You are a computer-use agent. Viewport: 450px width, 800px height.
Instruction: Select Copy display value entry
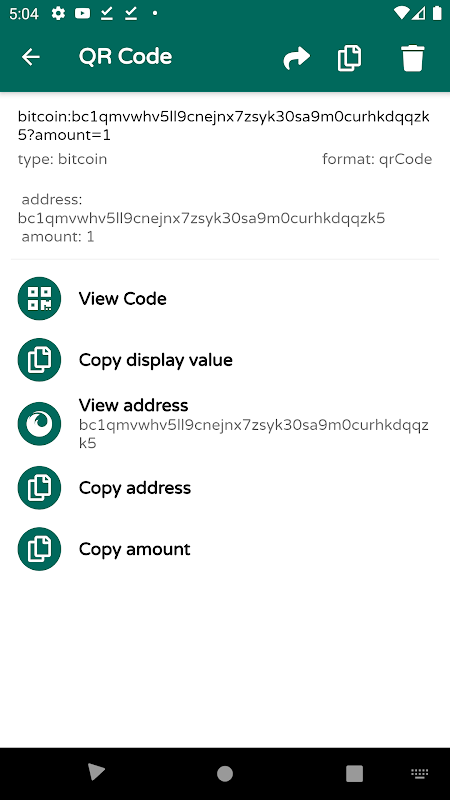click(x=225, y=360)
